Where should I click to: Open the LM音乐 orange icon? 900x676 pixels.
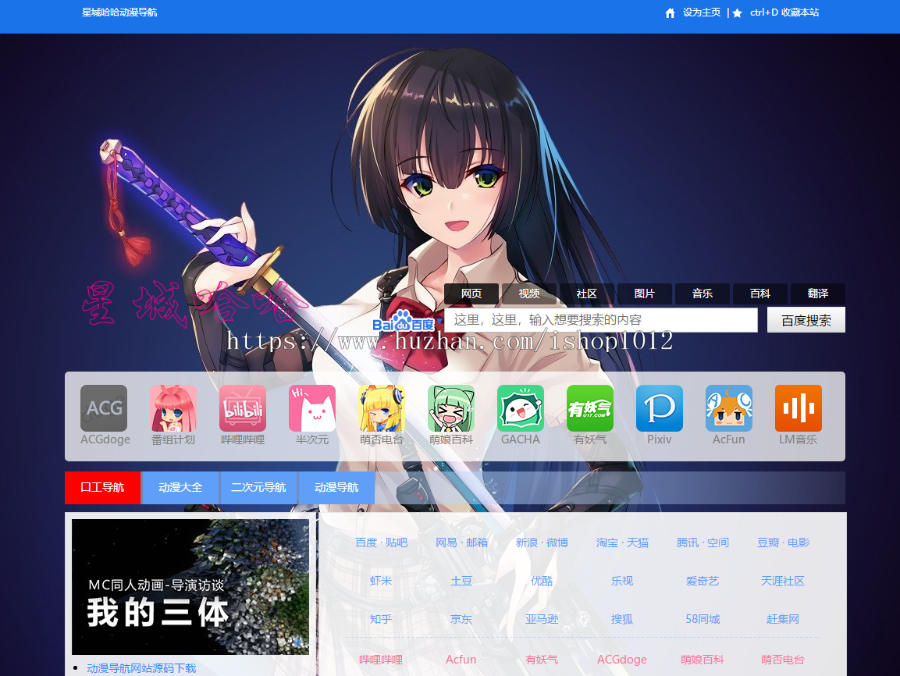point(798,408)
